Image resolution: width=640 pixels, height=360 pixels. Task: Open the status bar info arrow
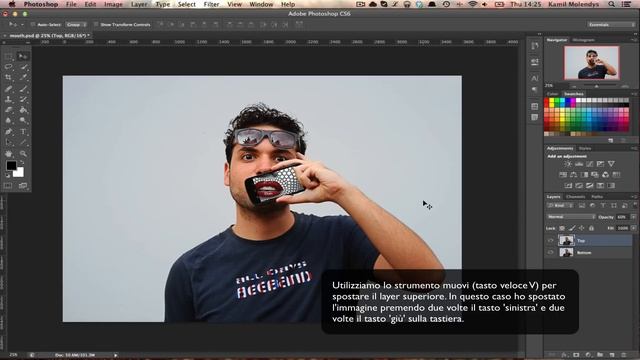(116, 355)
